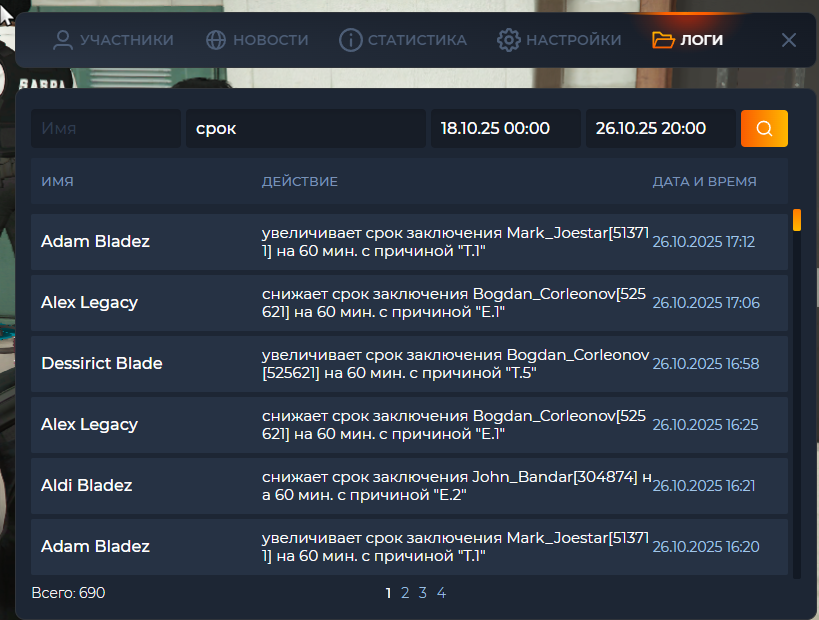Click the orange search magnifier button
The image size is (819, 620).
pos(764,128)
